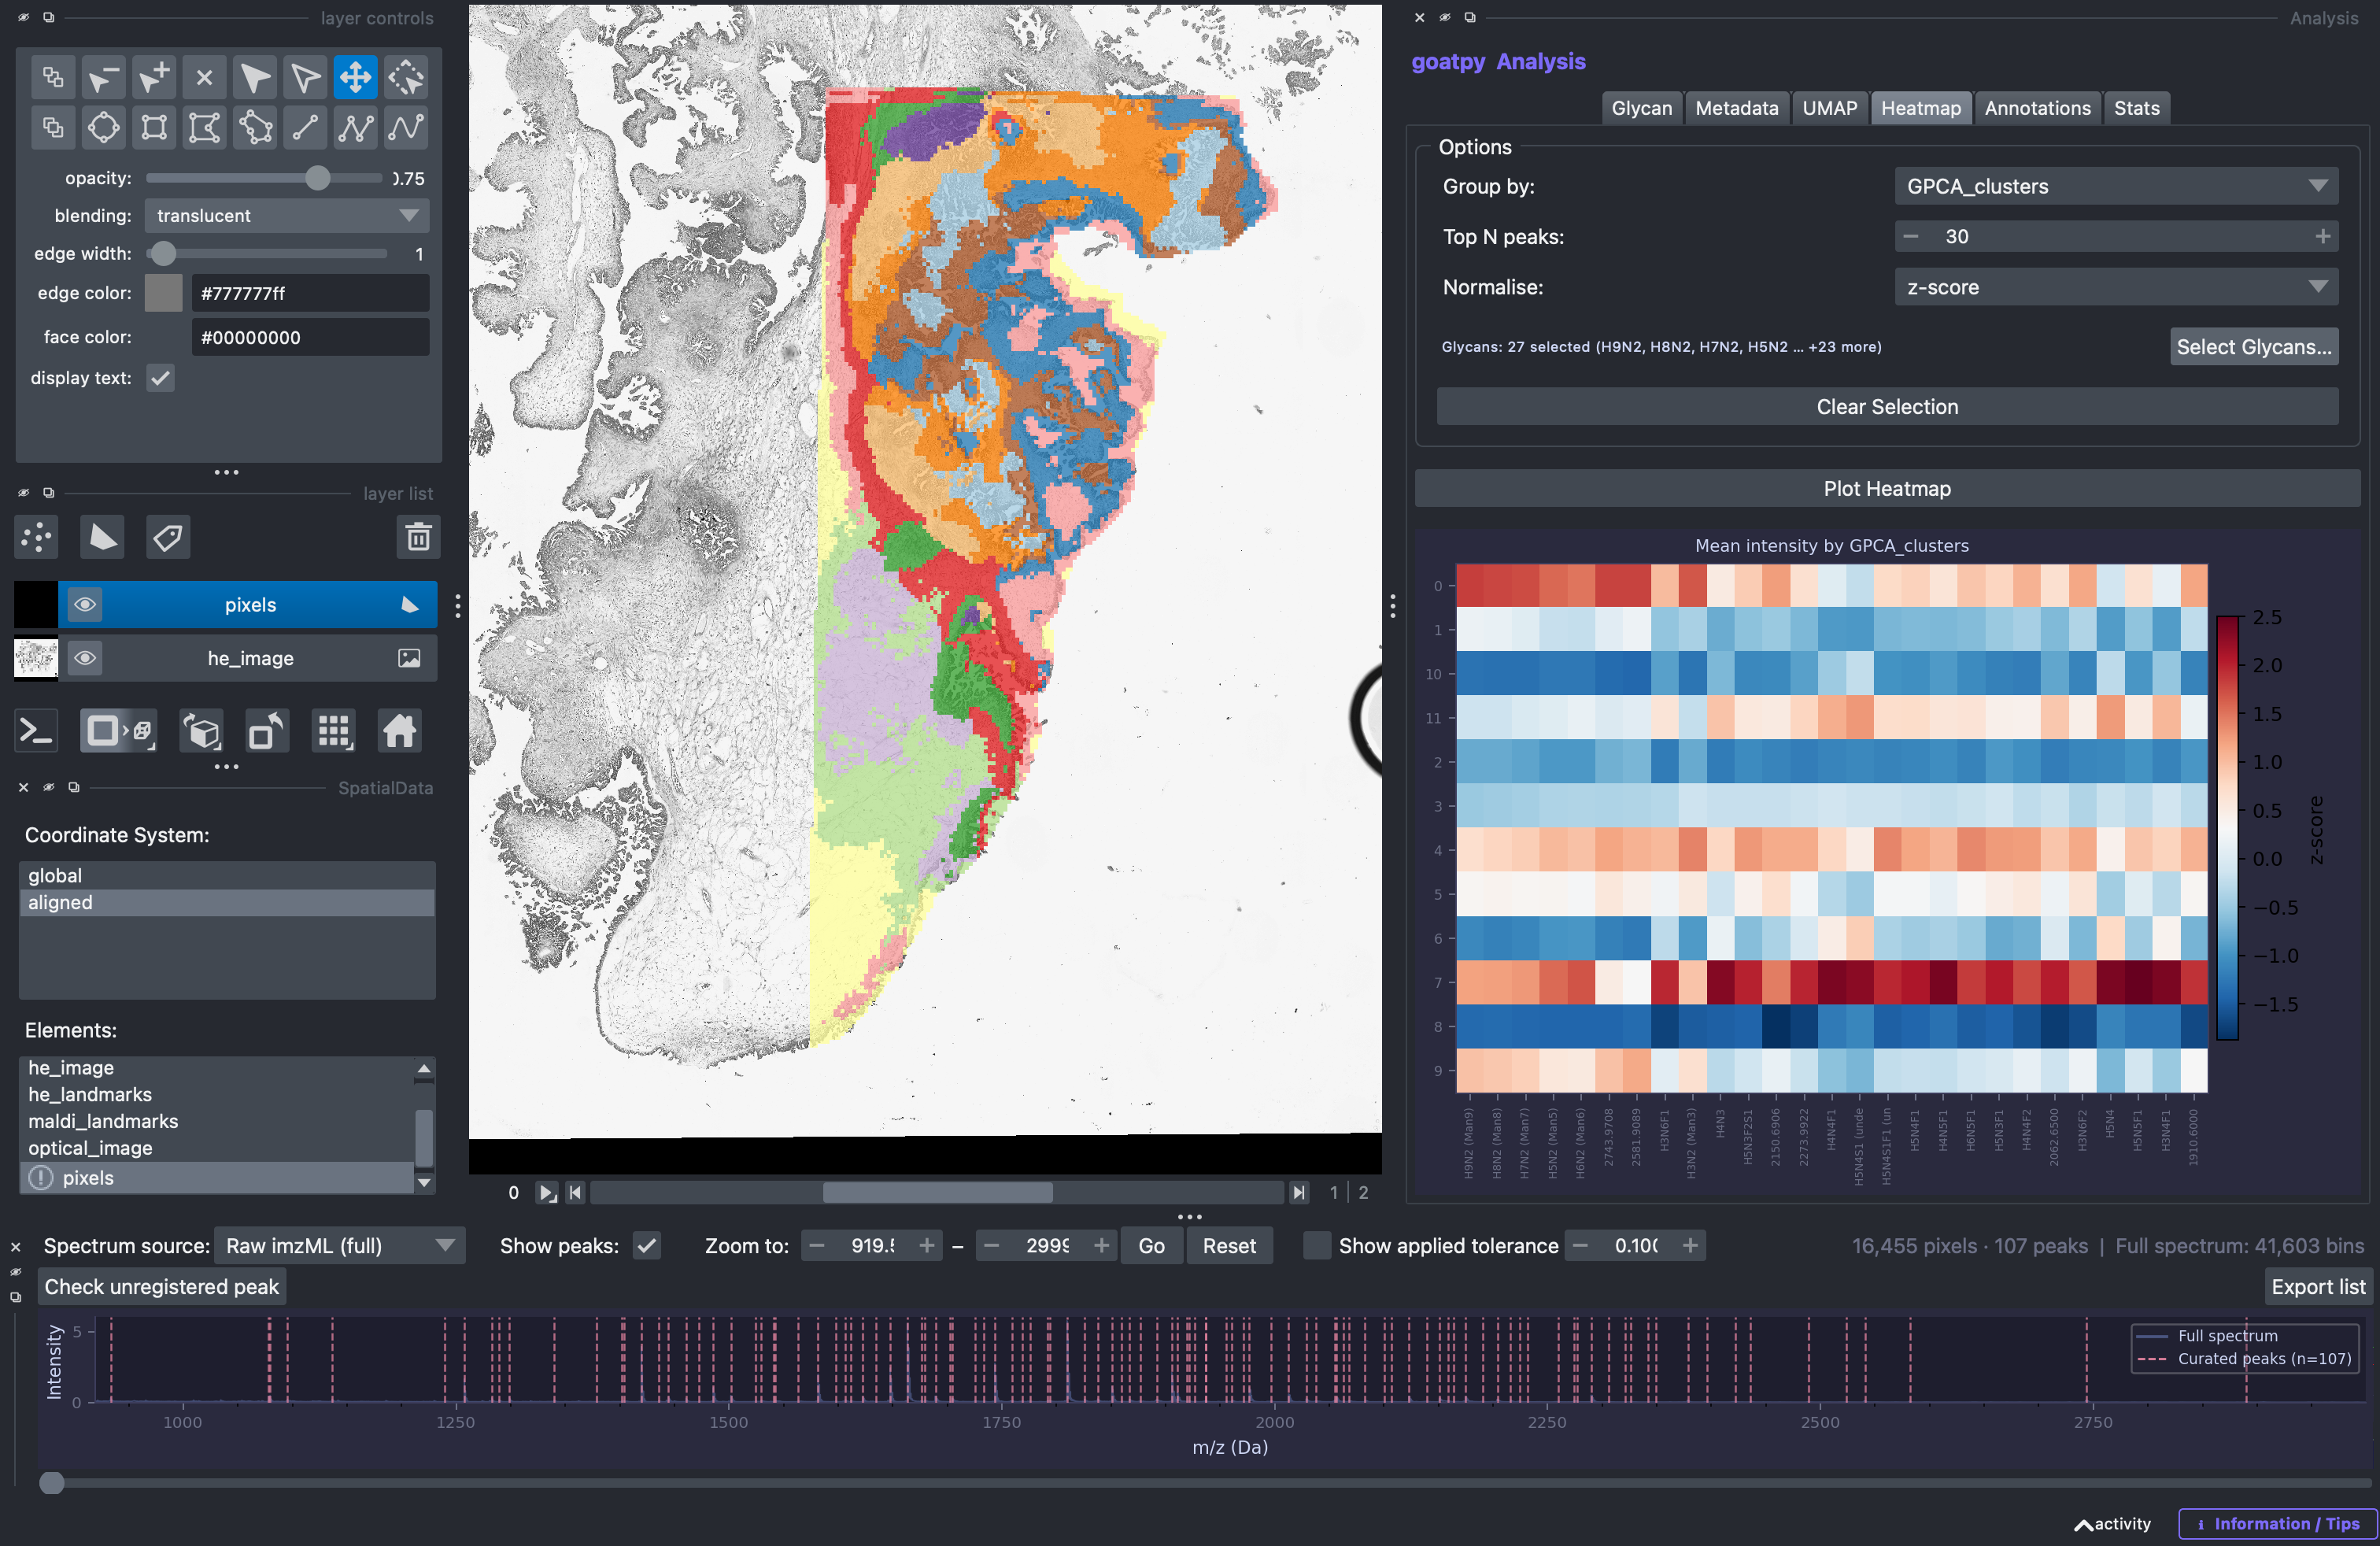Select the add line tool
2380x1546 pixels.
[x=305, y=127]
